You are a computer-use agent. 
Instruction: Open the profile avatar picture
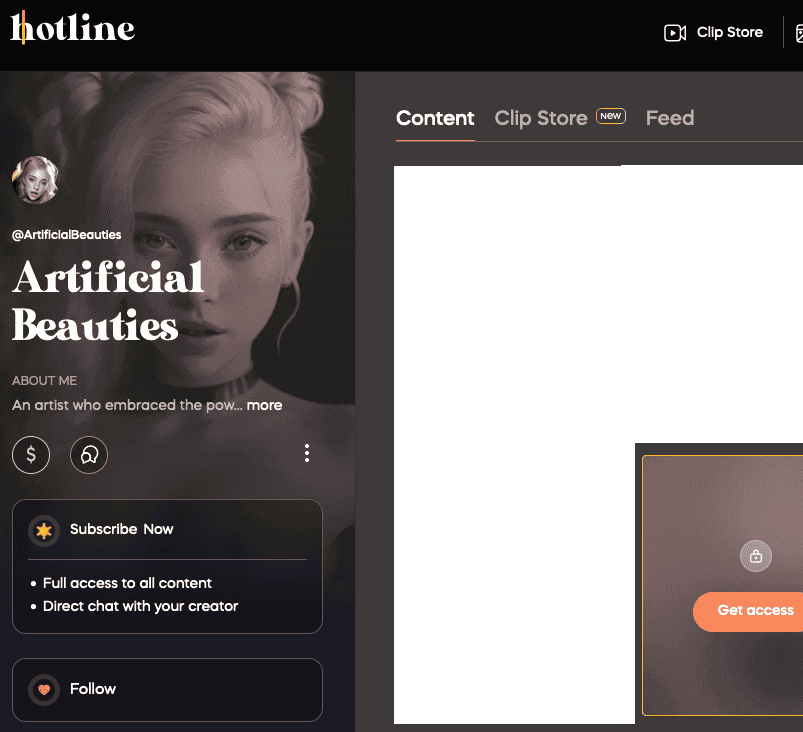[35, 180]
